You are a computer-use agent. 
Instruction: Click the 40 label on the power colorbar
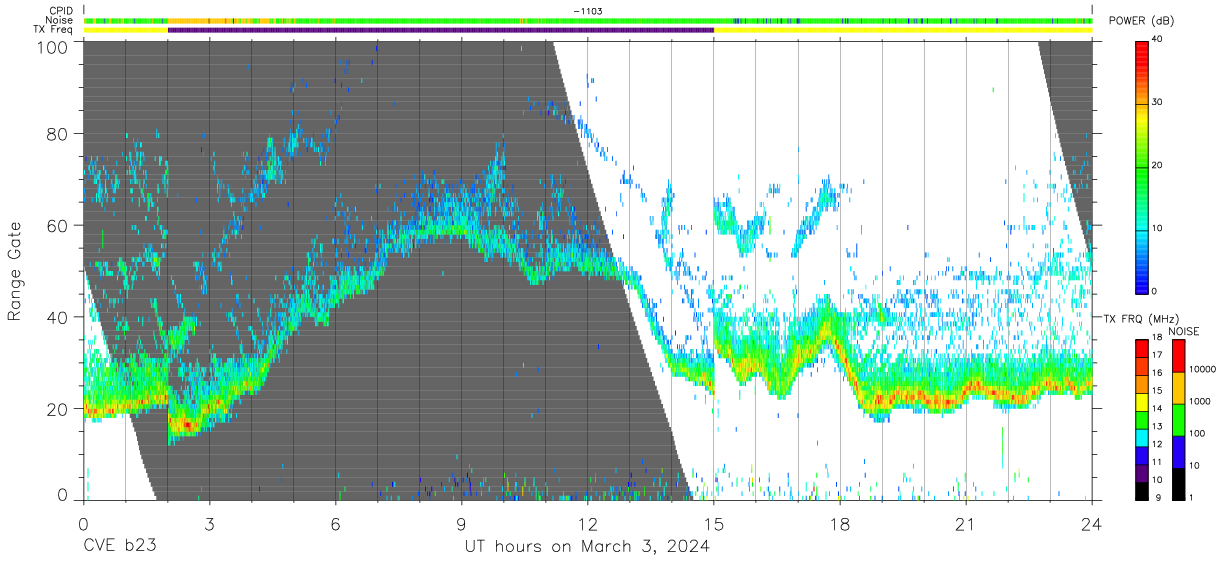click(x=1157, y=39)
